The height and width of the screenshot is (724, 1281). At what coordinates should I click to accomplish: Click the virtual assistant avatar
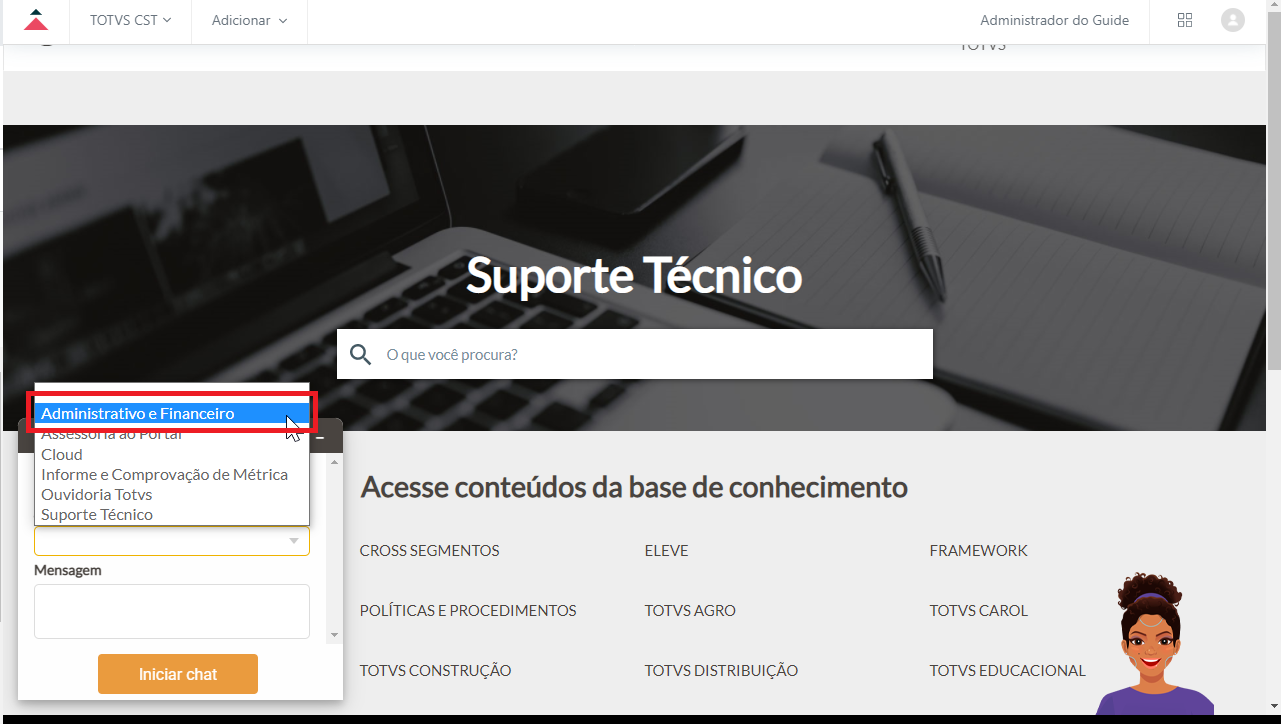pos(1155,645)
